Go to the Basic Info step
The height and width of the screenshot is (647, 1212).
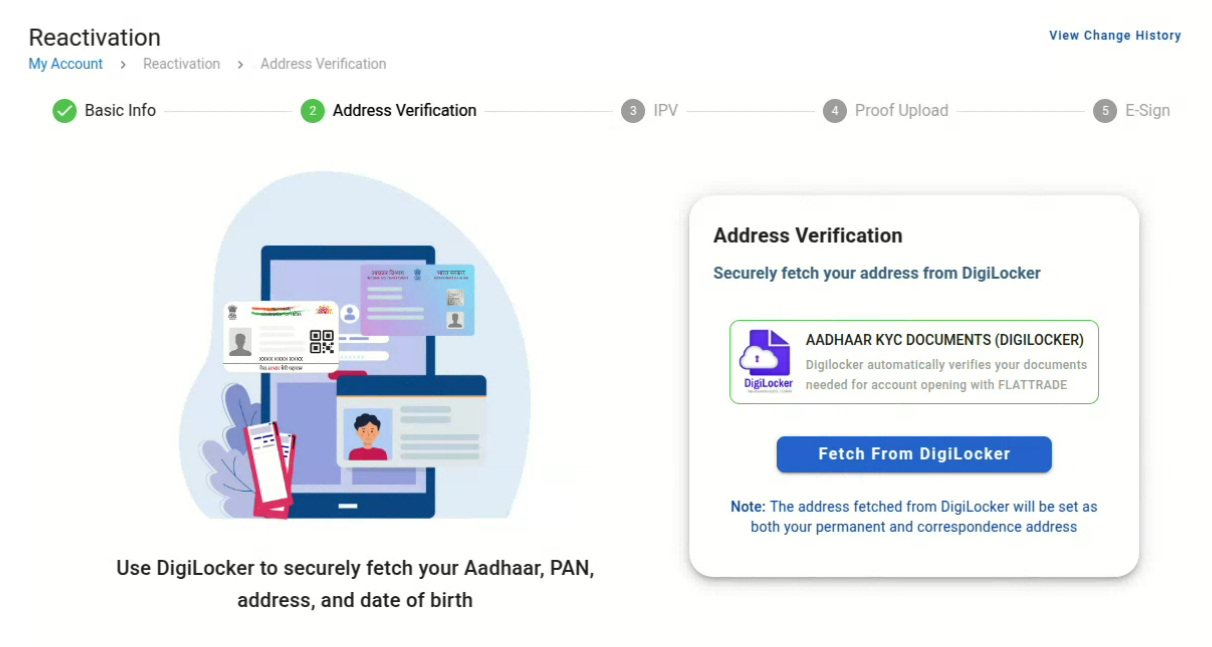[x=120, y=111]
